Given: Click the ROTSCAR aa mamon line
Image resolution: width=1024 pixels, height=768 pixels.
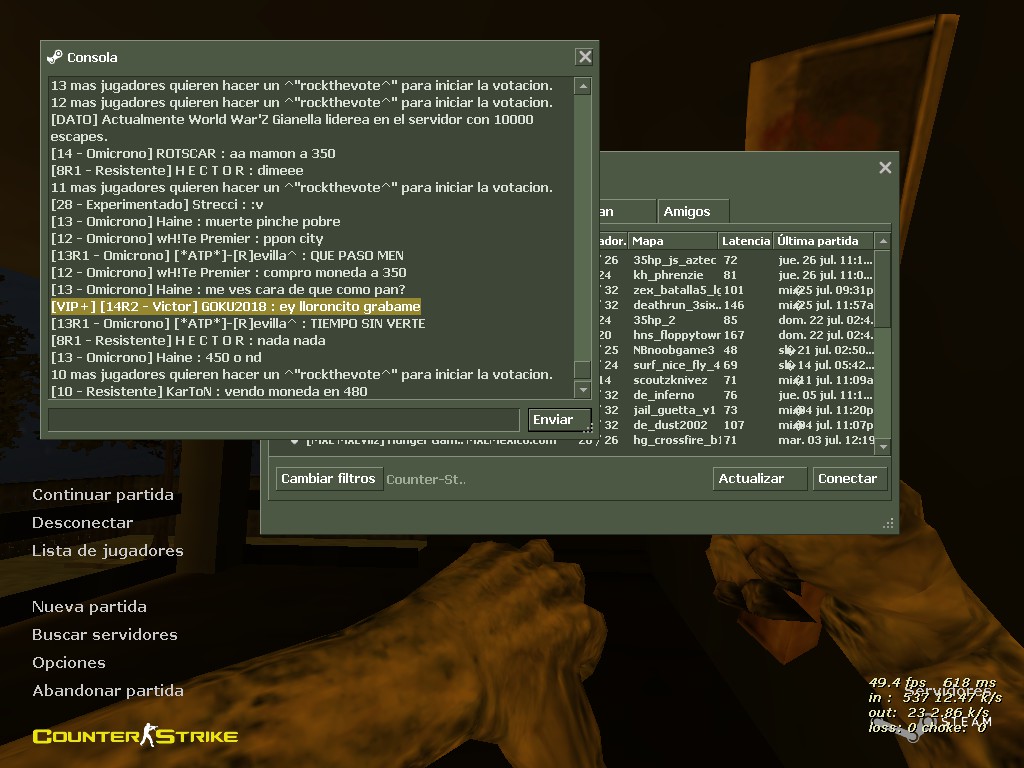Looking at the screenshot, I should pos(193,153).
